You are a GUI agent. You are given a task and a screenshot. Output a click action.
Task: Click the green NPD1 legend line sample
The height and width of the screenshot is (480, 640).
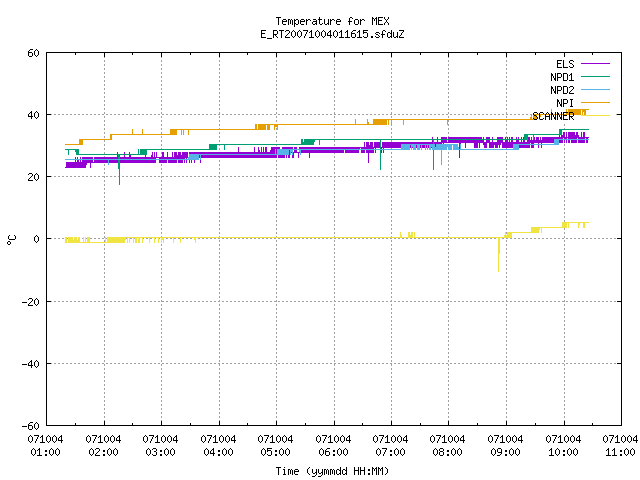(595, 77)
